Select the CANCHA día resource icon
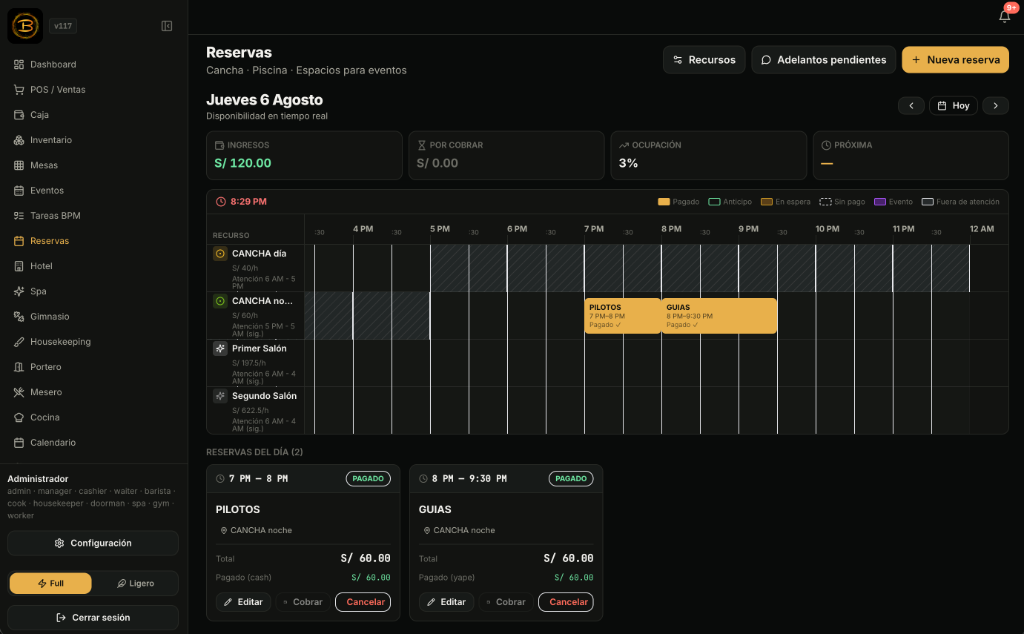The height and width of the screenshot is (634, 1024). point(220,253)
